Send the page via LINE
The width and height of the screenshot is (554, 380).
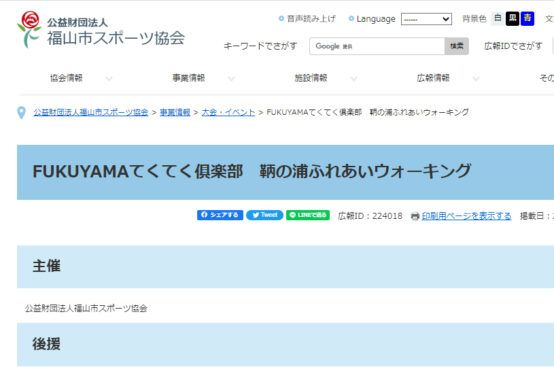(308, 215)
